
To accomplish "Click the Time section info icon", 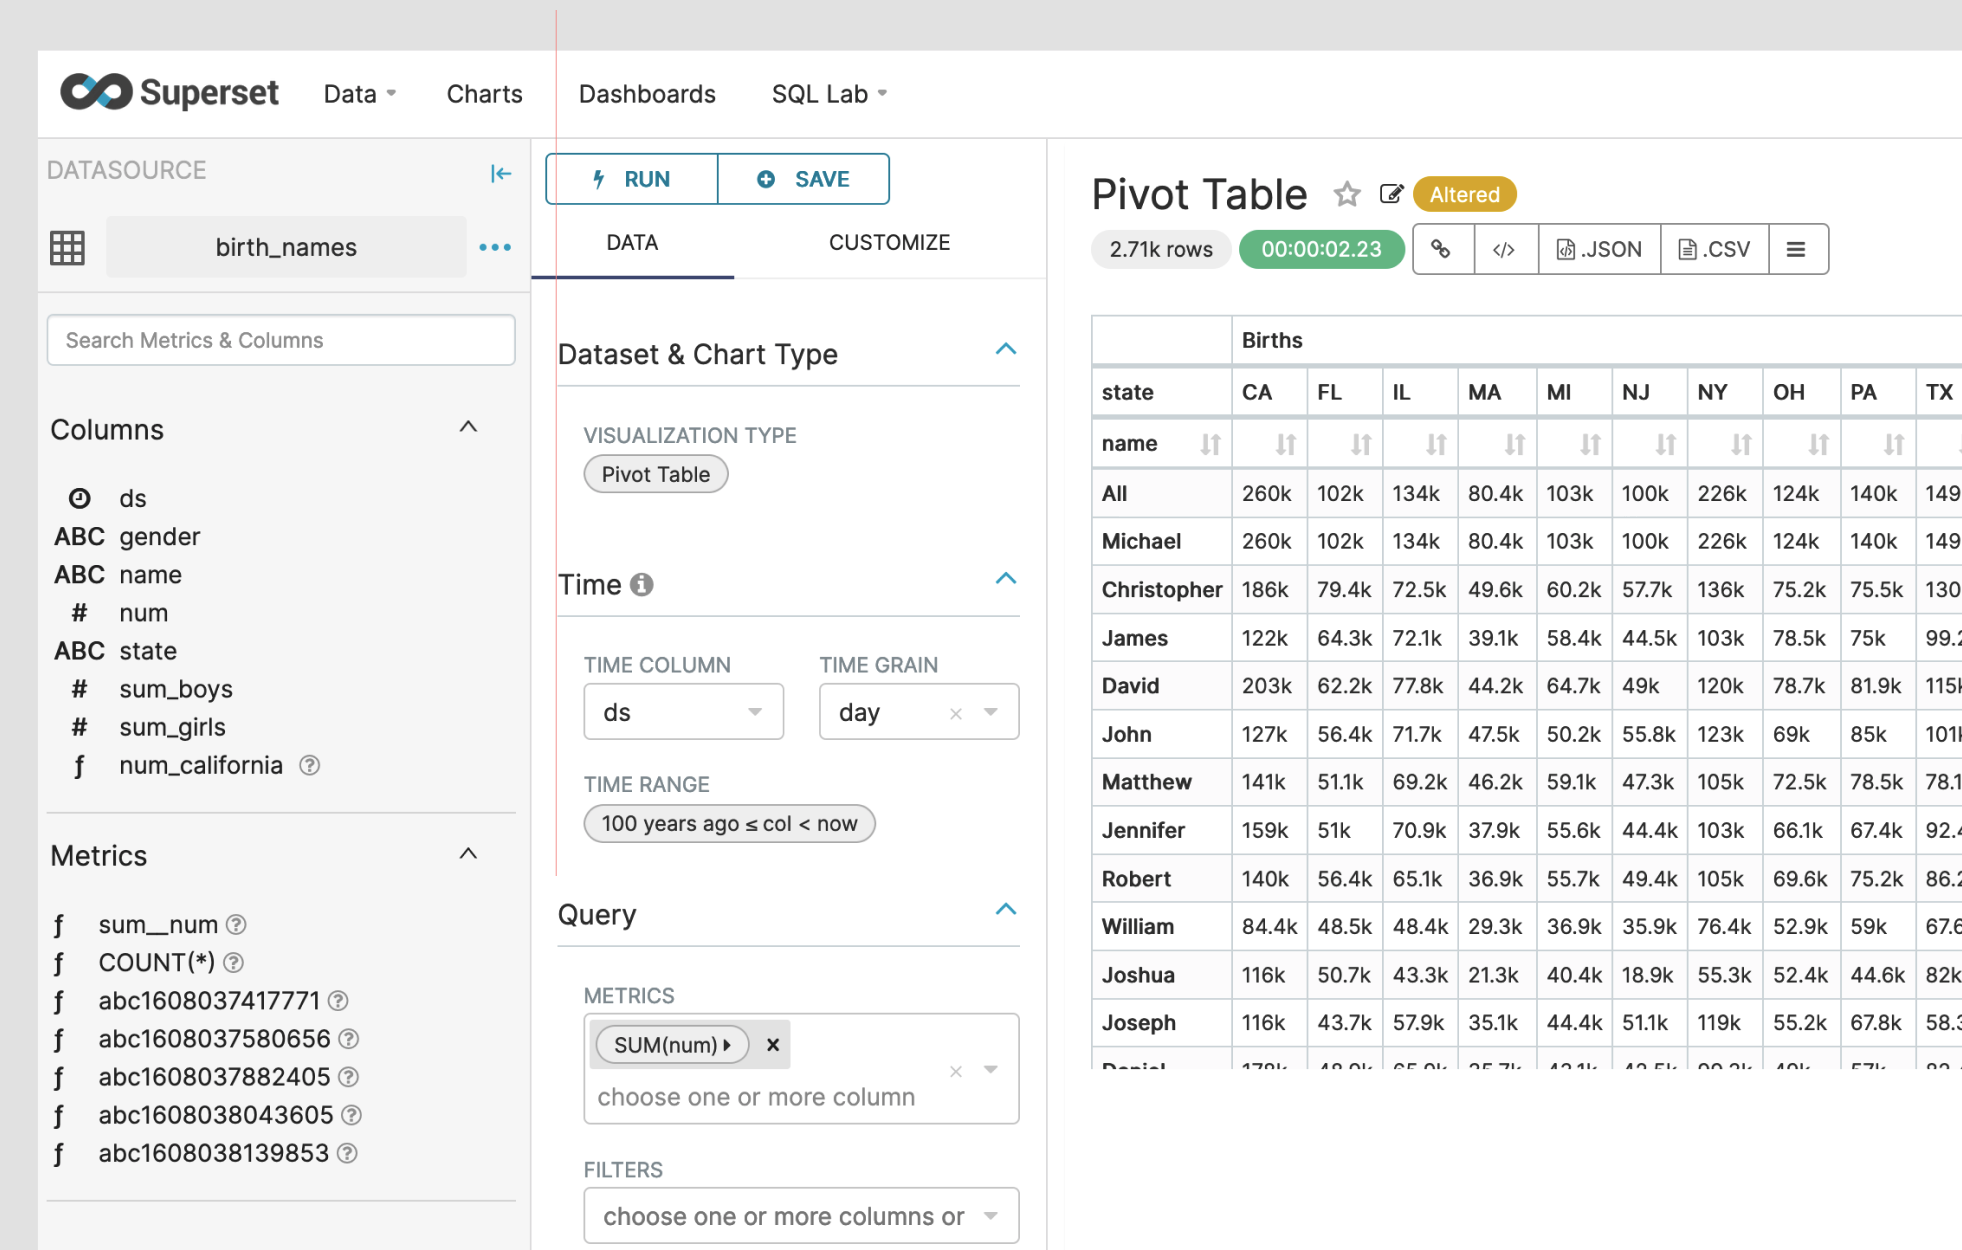I will click(642, 585).
